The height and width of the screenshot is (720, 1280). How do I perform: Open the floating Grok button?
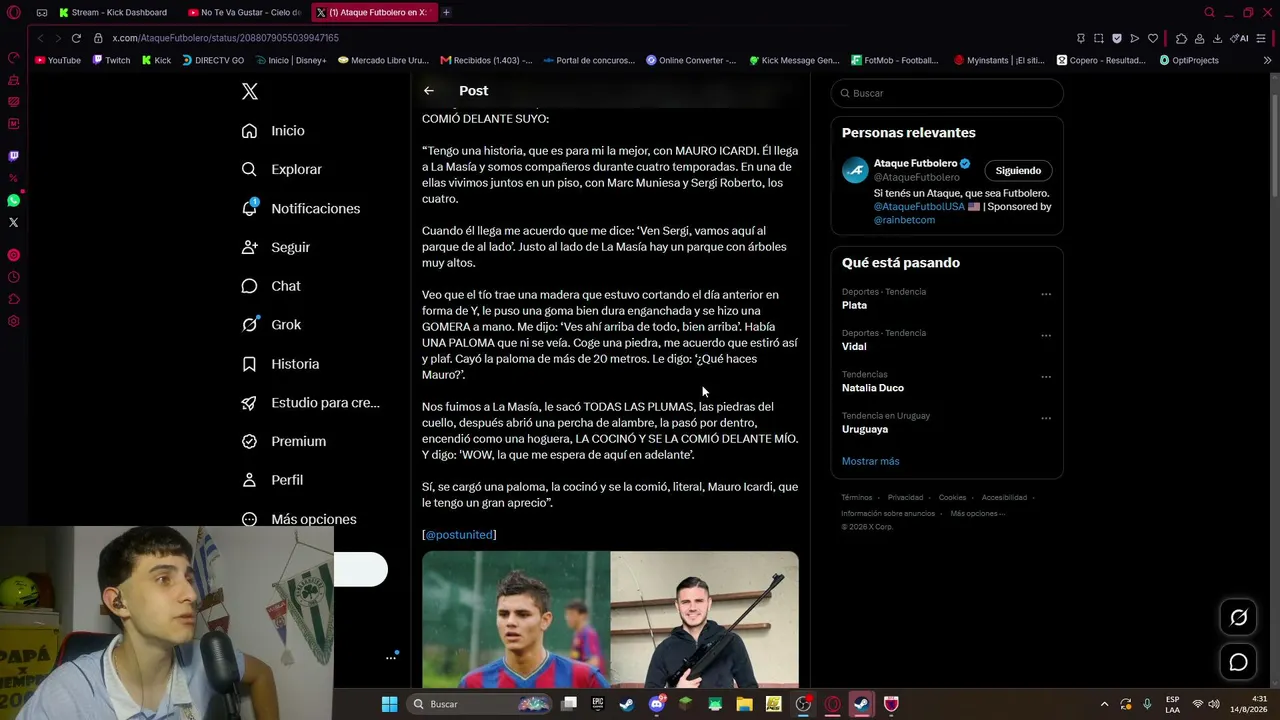click(x=1238, y=618)
